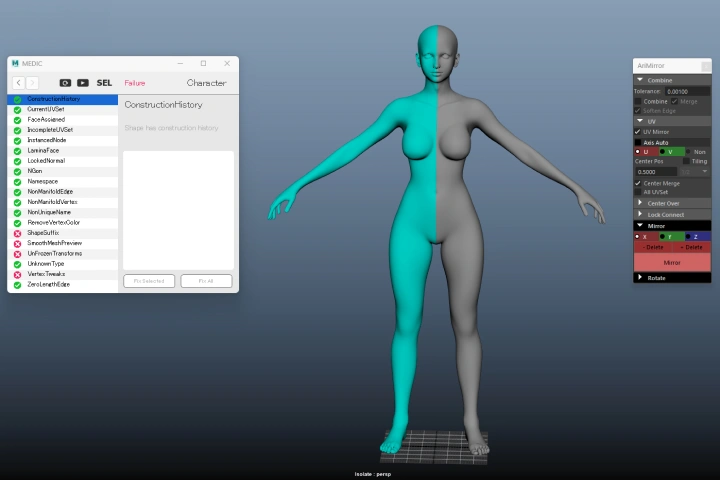Click green check icon beside CurrentUVSet

[x=17, y=110]
